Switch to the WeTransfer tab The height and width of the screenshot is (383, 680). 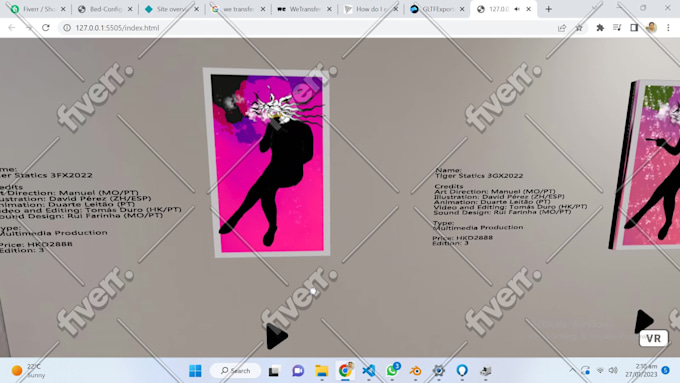pyautogui.click(x=304, y=9)
